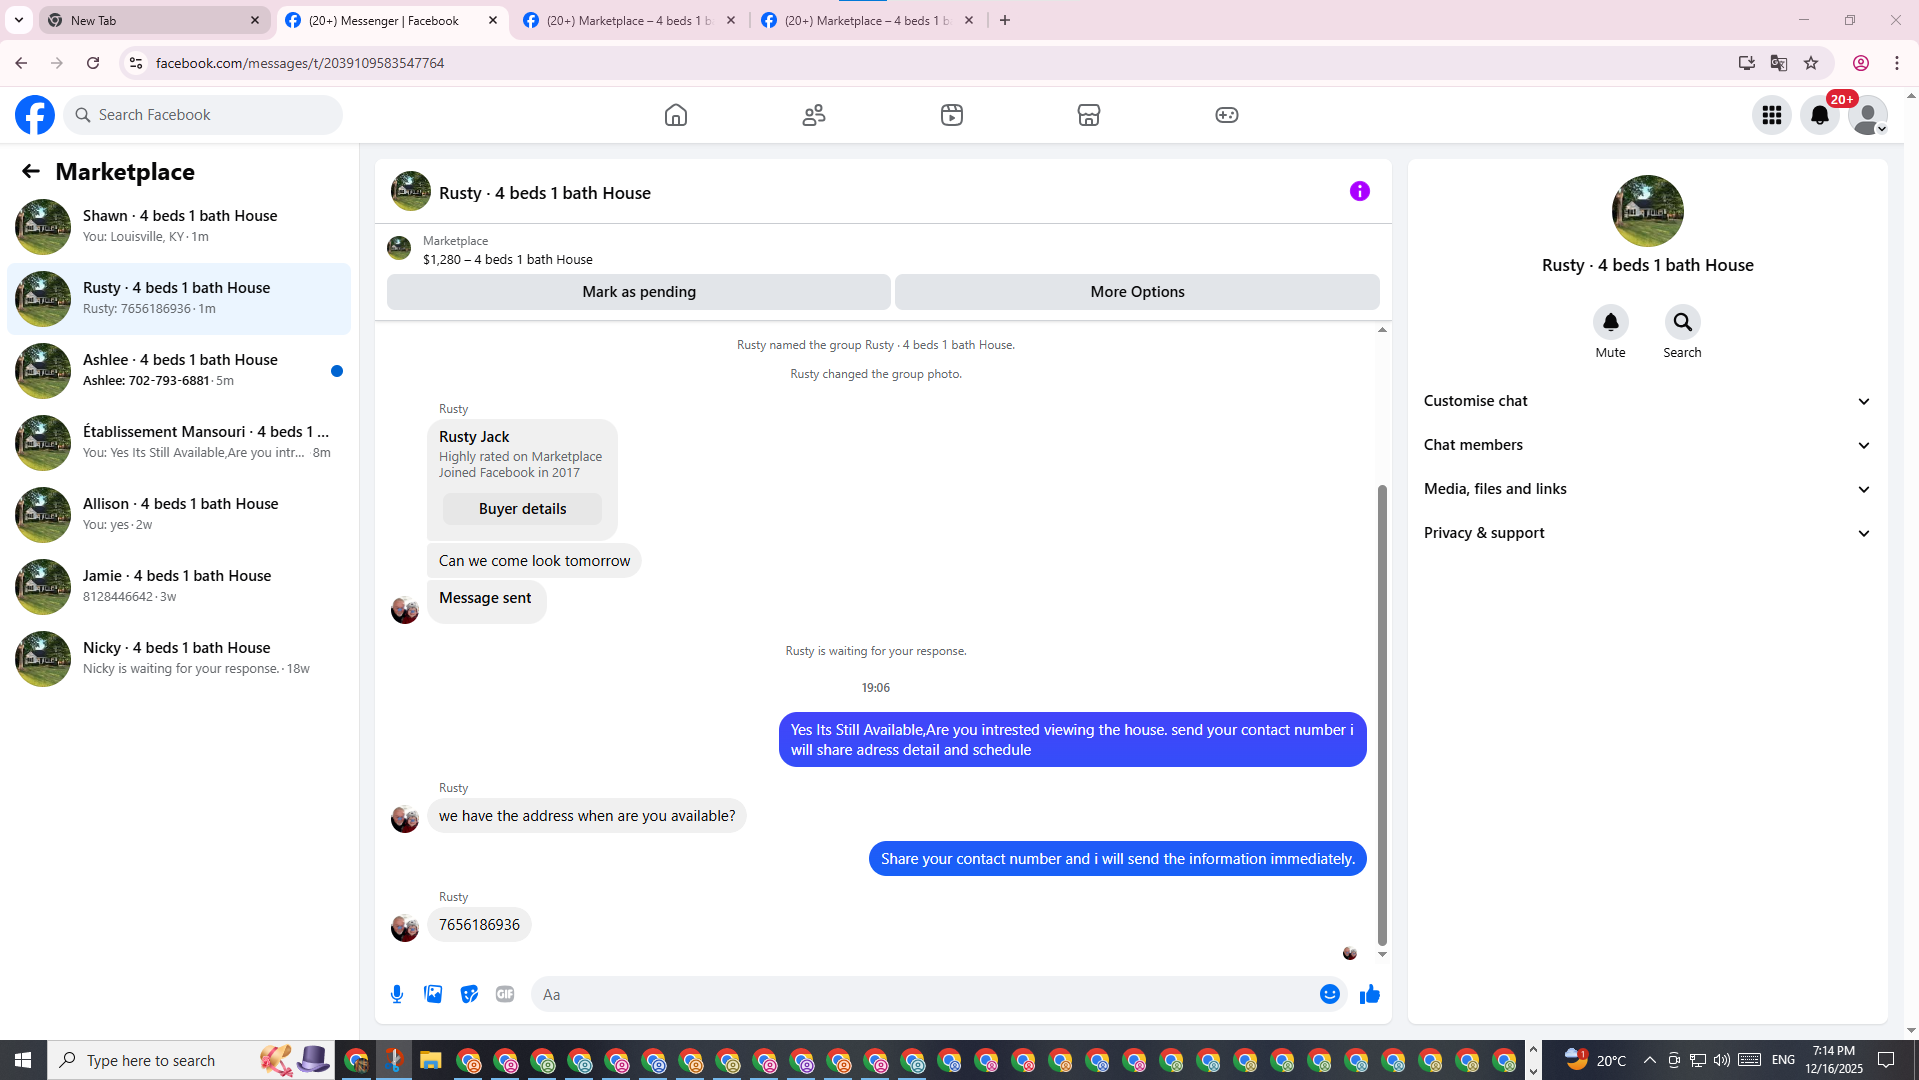Mute the Rusty conversation
Screen dimensions: 1919x1080
tap(1611, 322)
